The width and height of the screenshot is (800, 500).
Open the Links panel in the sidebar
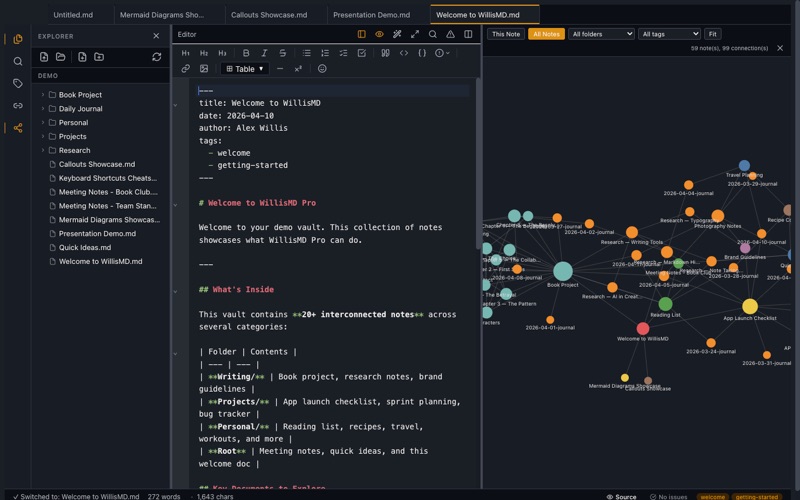click(x=18, y=106)
